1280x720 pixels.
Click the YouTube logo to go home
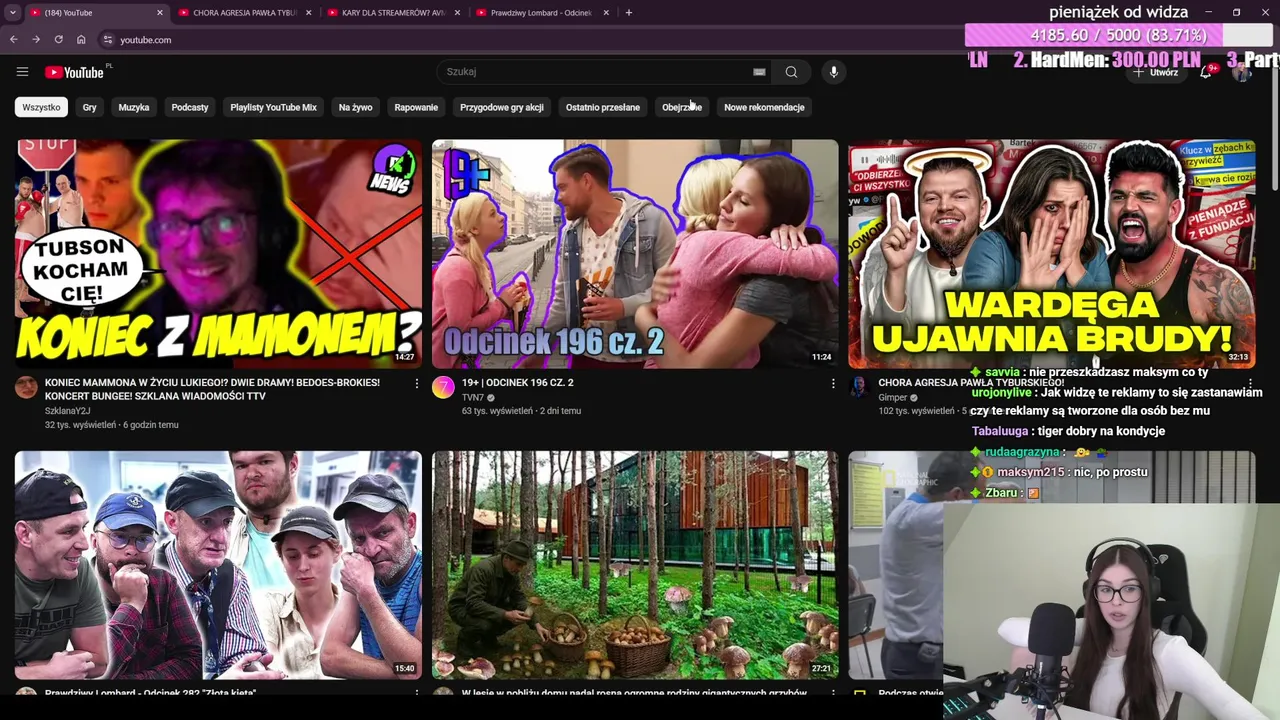coord(74,72)
